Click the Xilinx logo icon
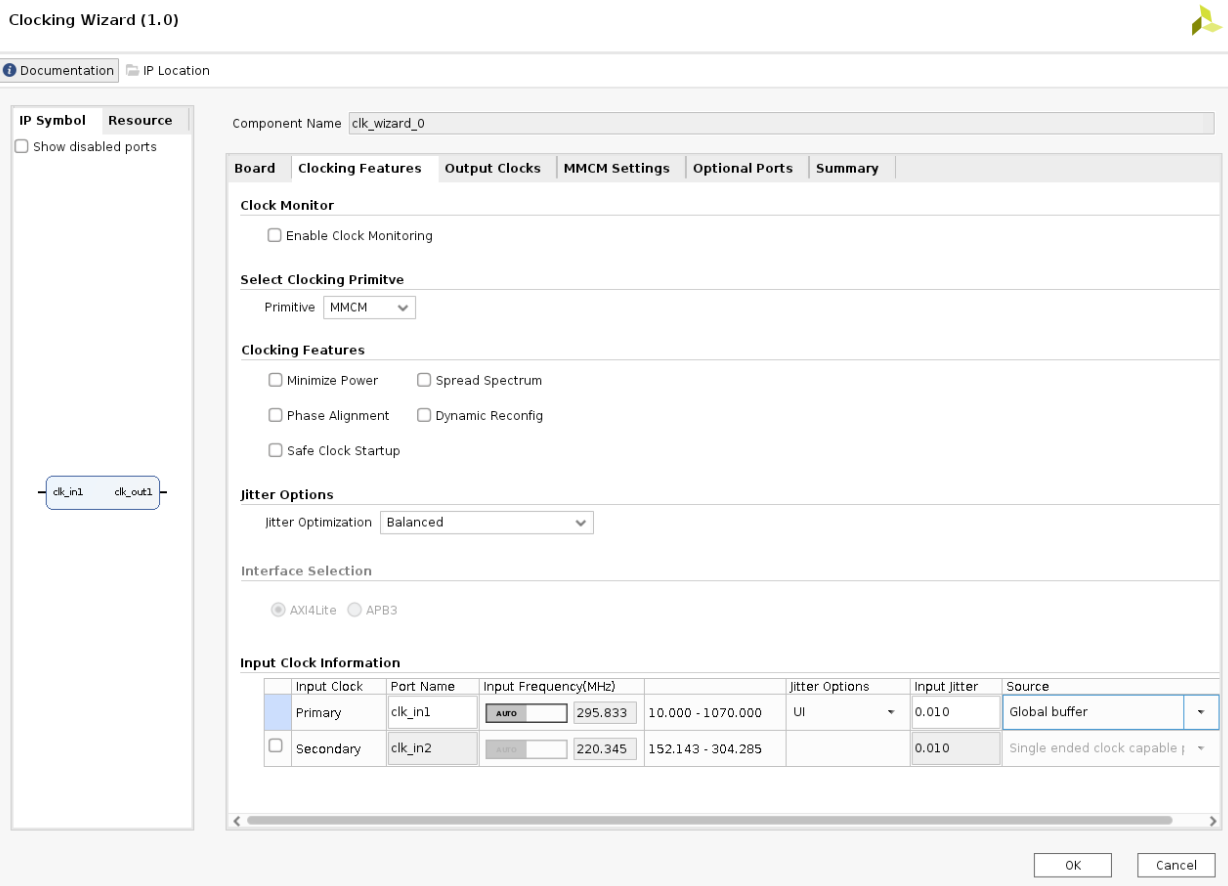 coord(1206,21)
